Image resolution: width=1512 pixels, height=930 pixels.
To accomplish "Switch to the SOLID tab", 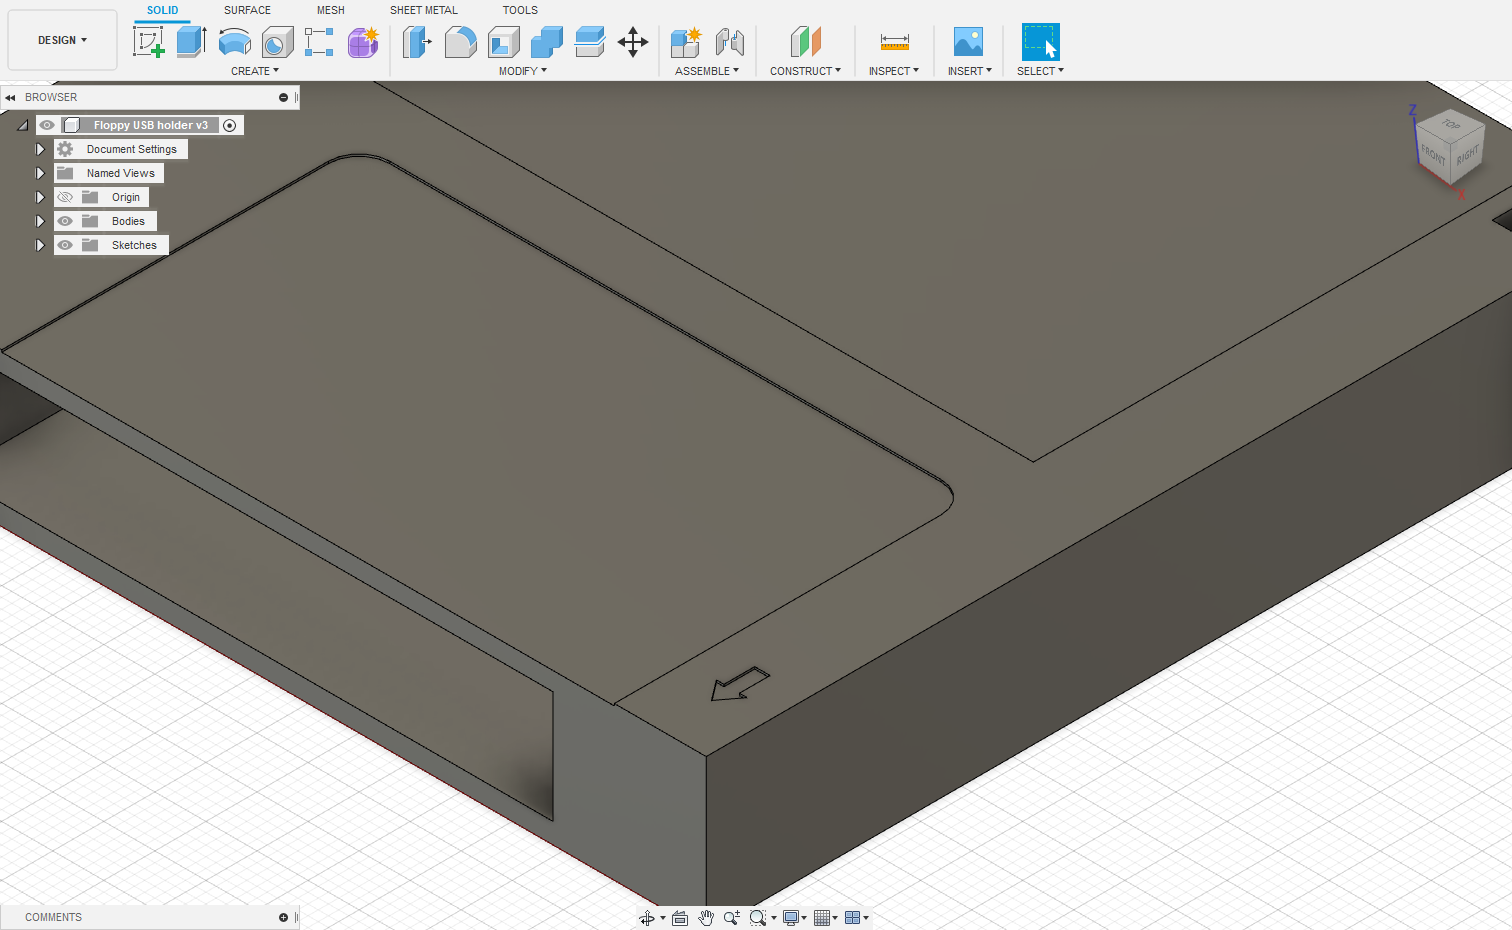I will [163, 10].
